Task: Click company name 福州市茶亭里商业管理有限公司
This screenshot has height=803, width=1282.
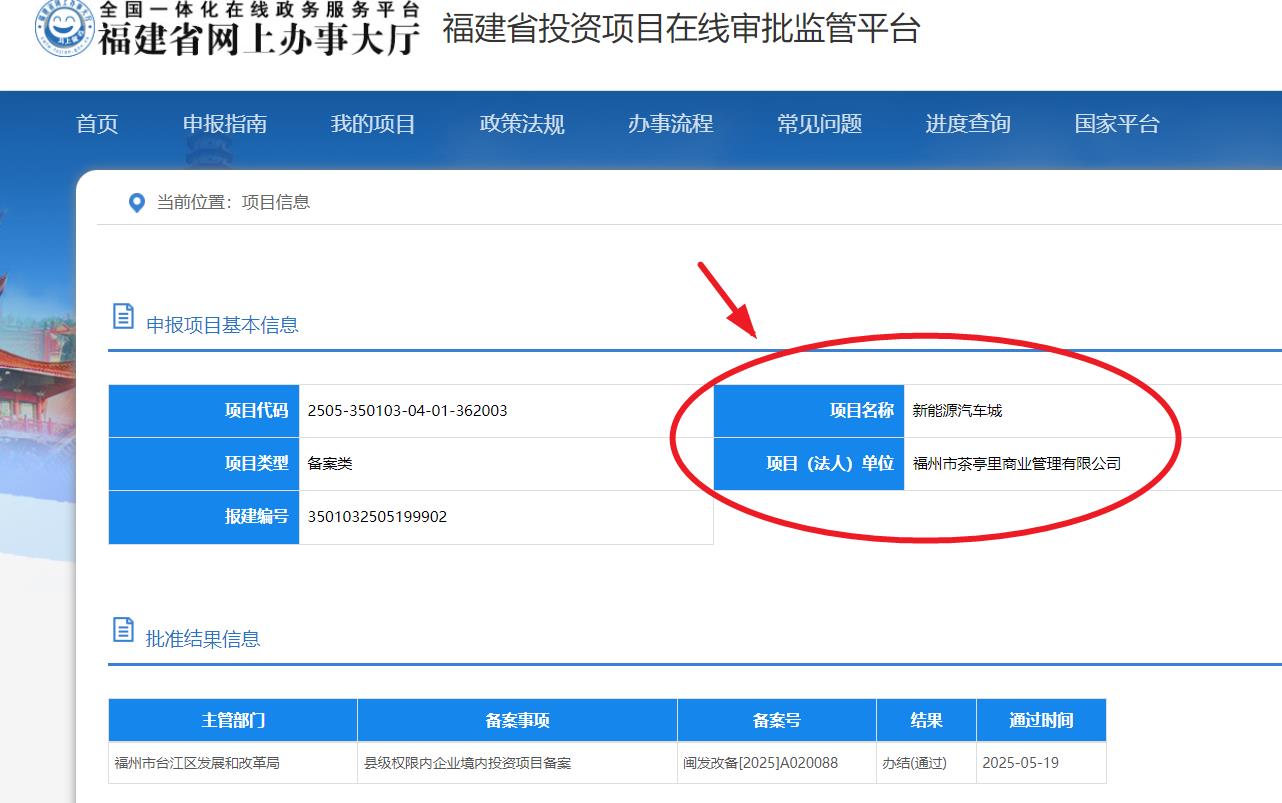Action: click(x=1017, y=464)
